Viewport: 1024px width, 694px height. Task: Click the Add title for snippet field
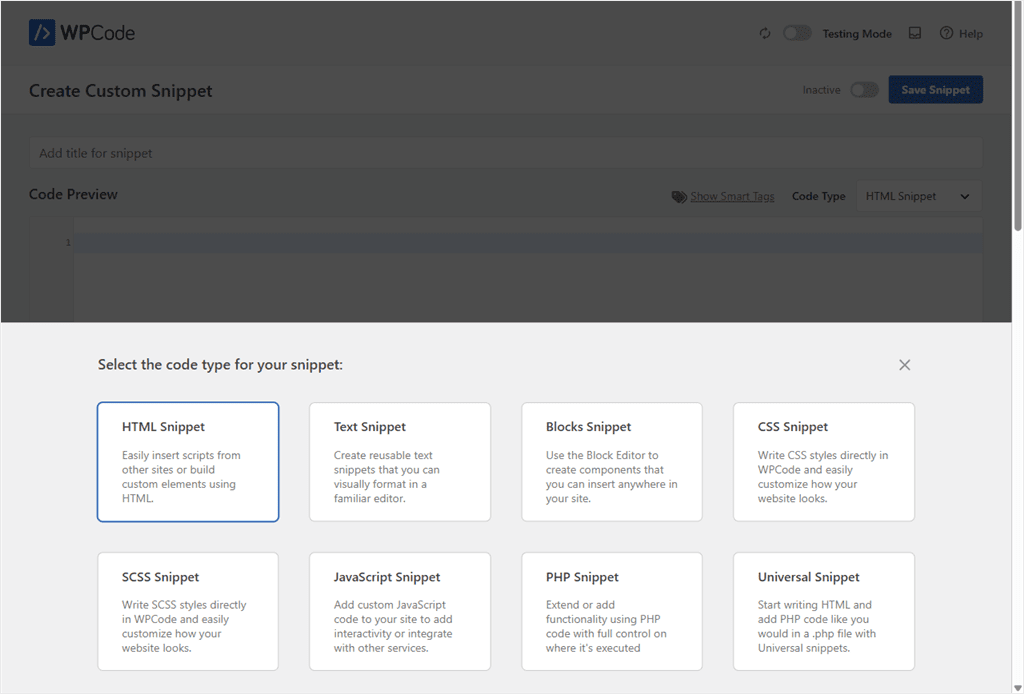(505, 153)
